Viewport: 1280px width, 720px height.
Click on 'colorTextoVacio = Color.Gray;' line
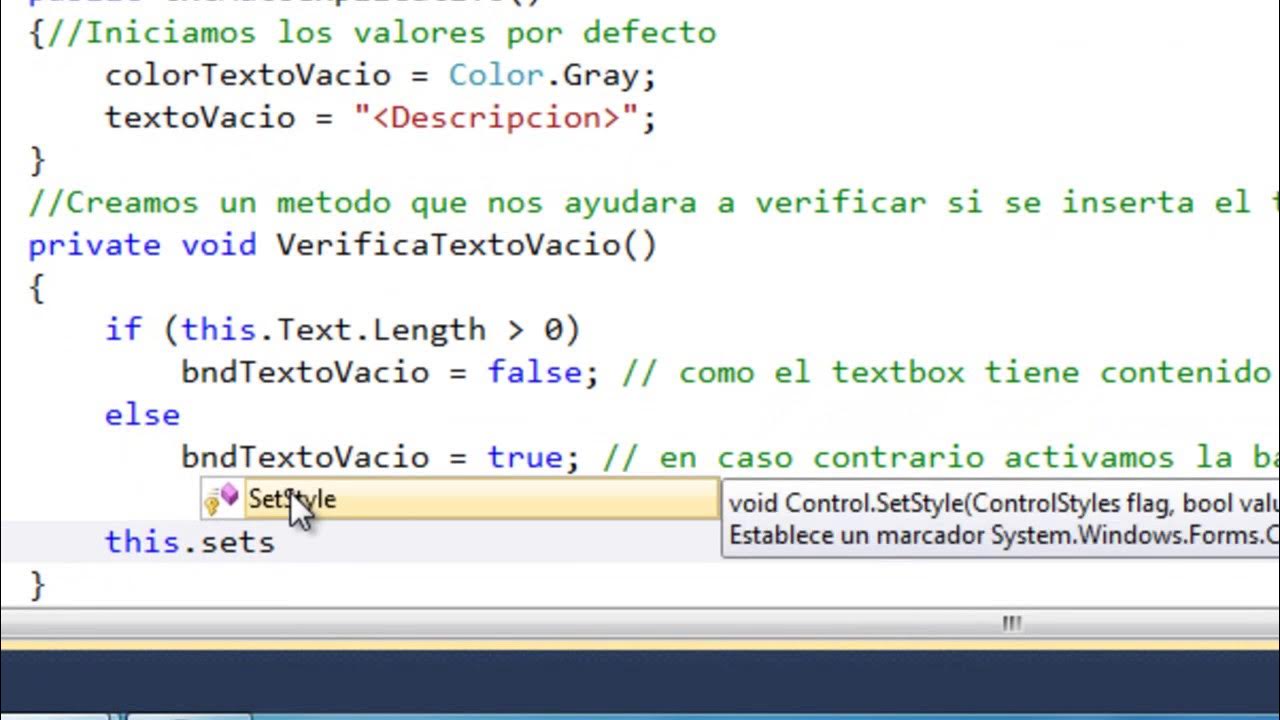tap(380, 75)
